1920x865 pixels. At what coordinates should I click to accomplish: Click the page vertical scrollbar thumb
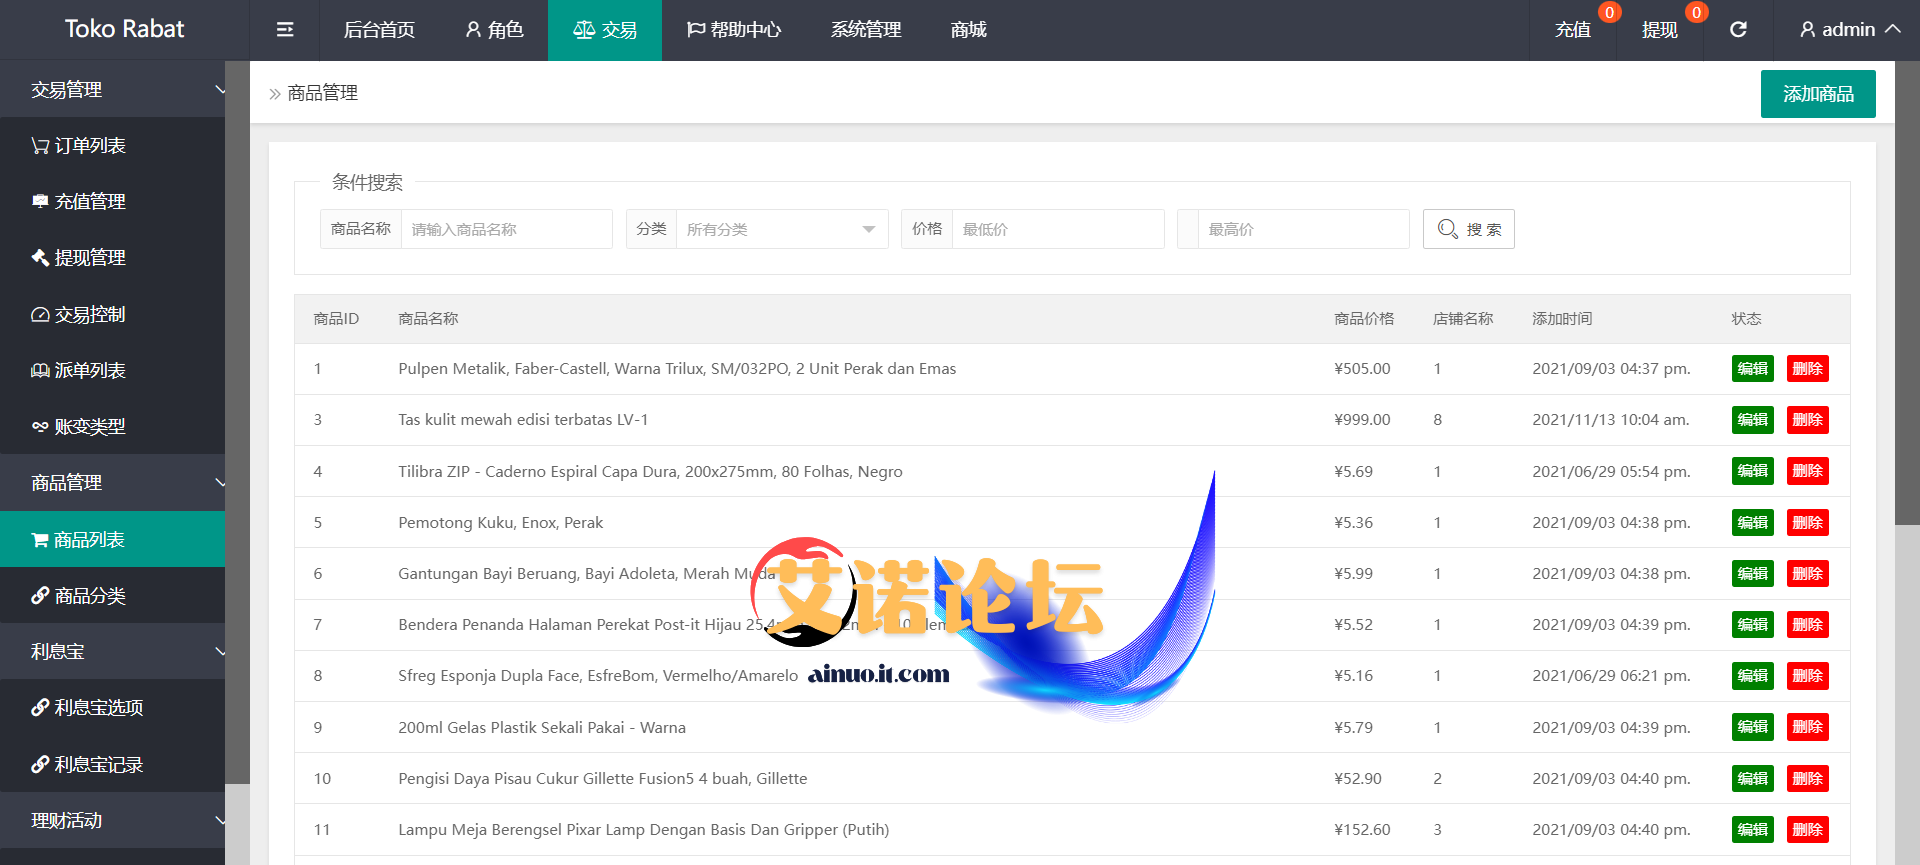pyautogui.click(x=1907, y=293)
